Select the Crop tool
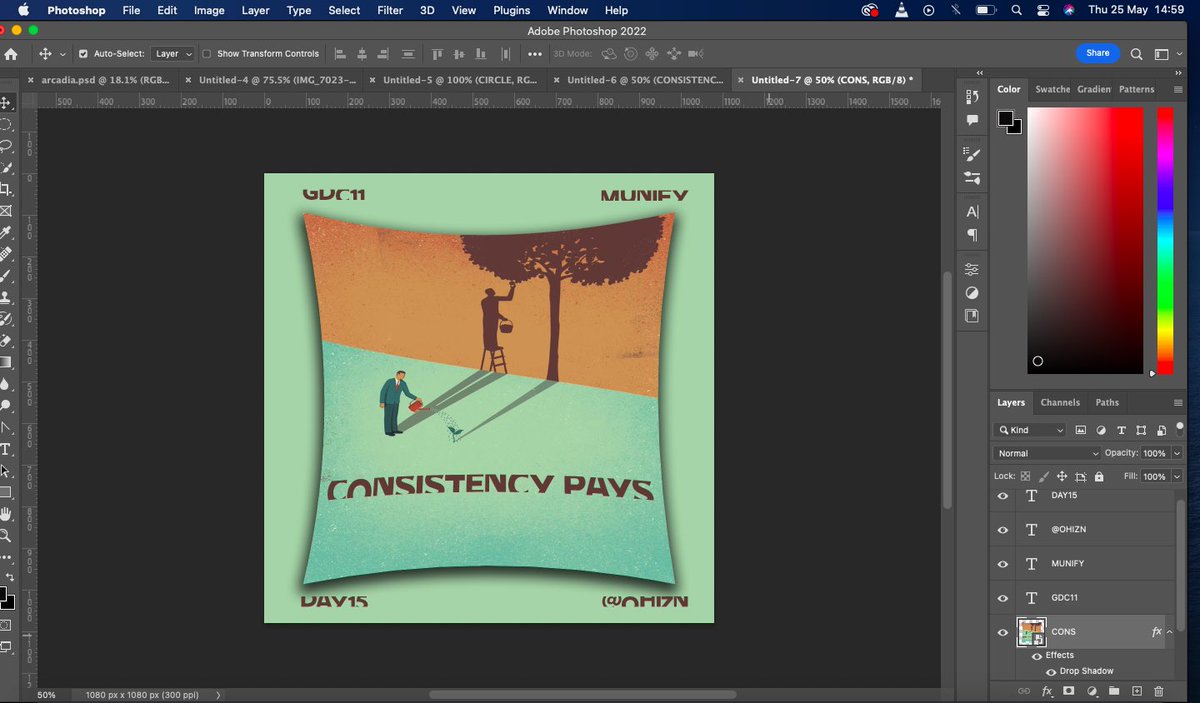1200x703 pixels. click(x=5, y=189)
